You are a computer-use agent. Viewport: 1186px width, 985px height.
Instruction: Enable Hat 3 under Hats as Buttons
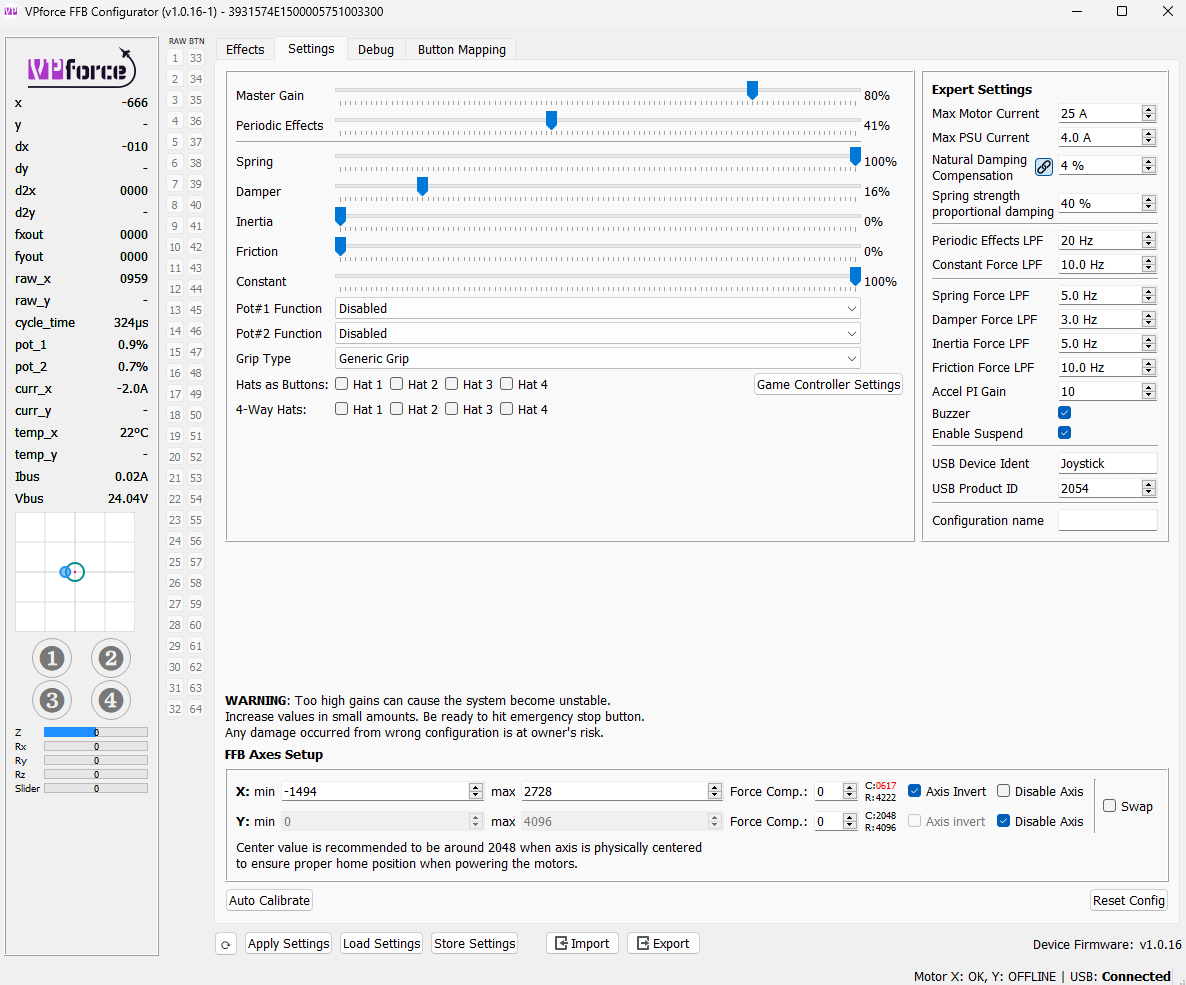tap(452, 384)
